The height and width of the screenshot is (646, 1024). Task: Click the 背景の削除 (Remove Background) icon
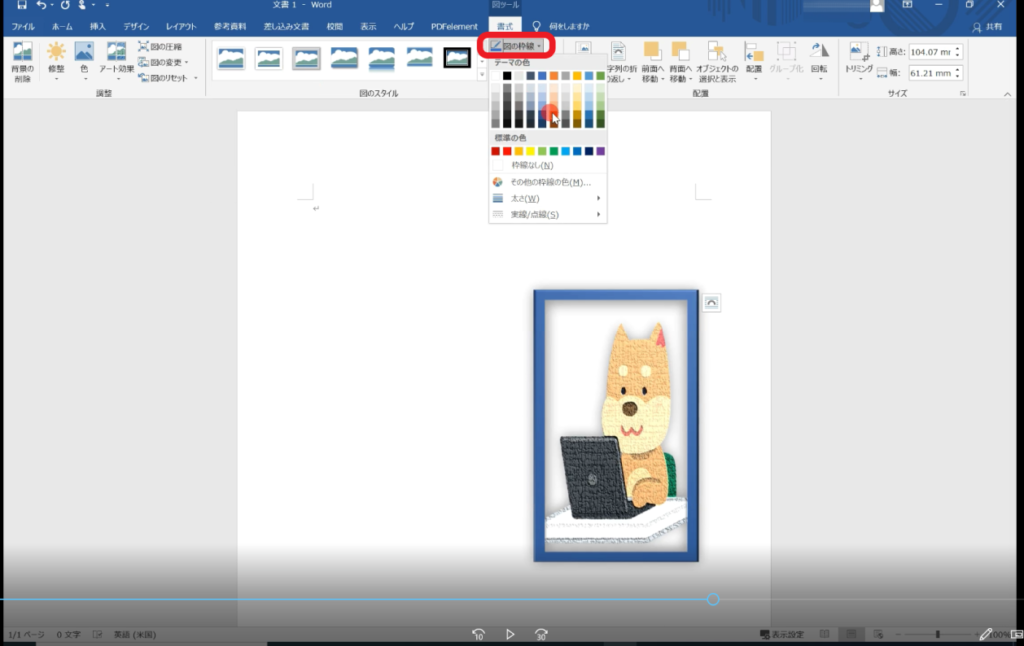22,53
